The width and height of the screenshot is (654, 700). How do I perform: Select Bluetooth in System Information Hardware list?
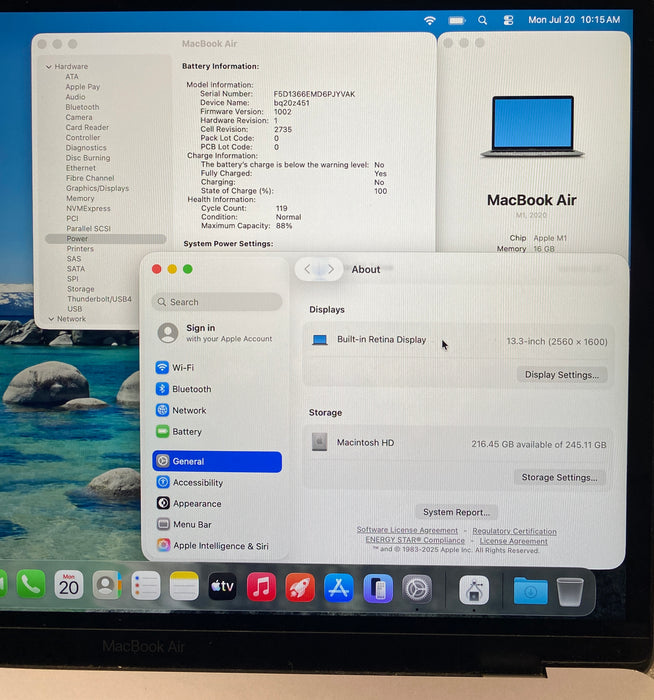point(82,107)
